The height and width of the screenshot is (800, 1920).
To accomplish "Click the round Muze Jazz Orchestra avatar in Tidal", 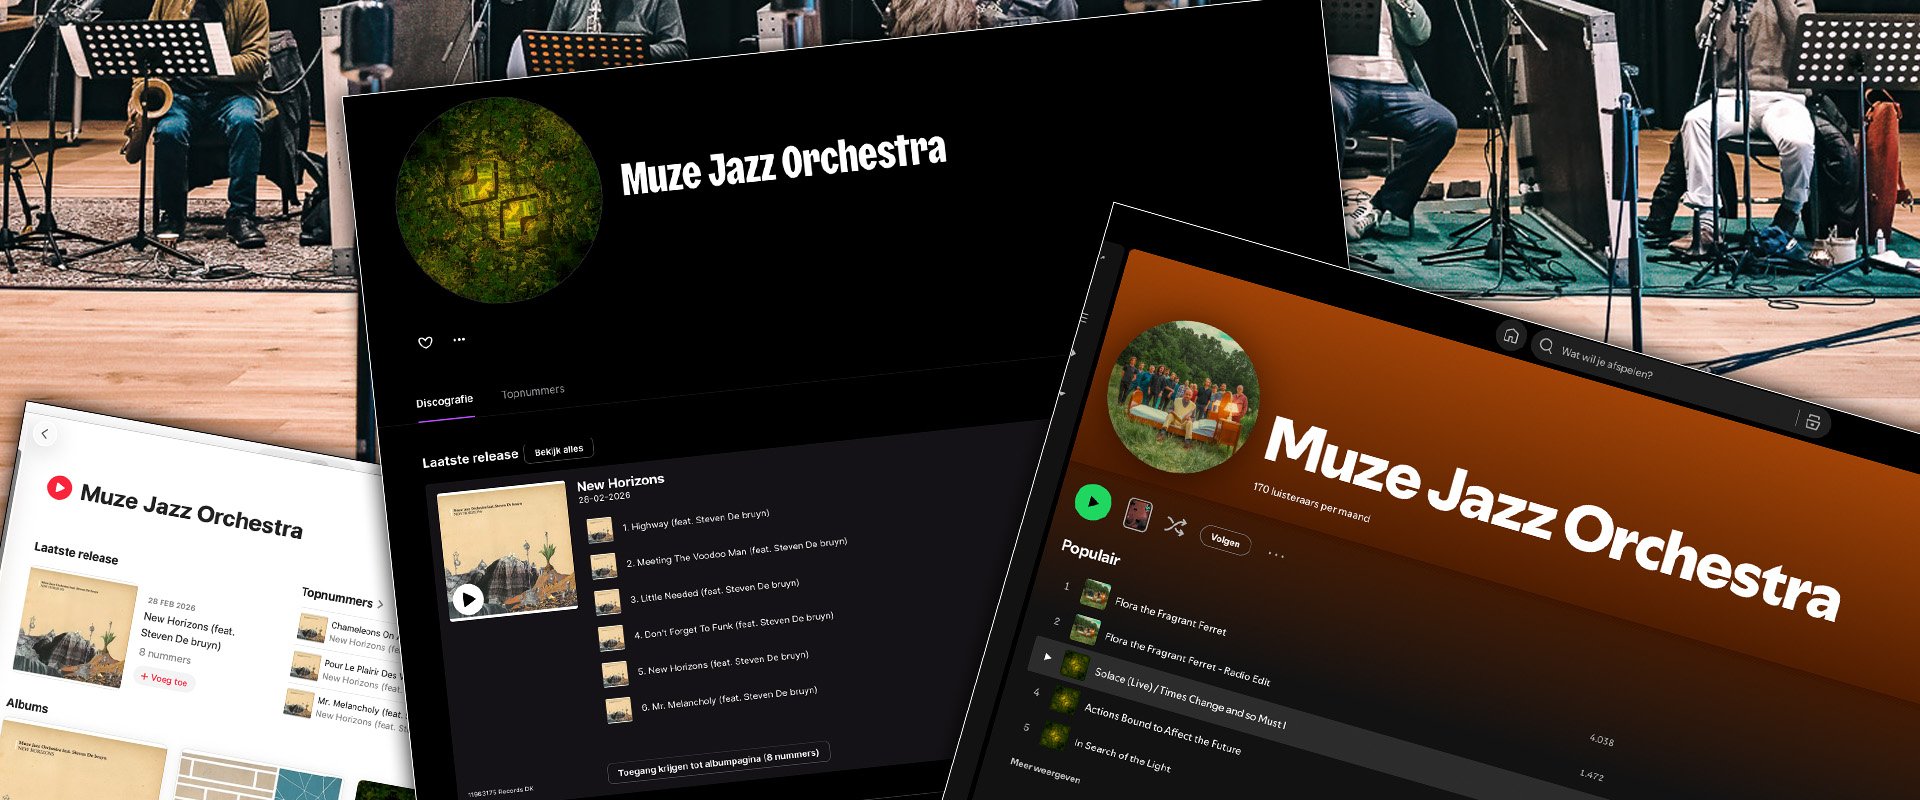I will coord(500,200).
